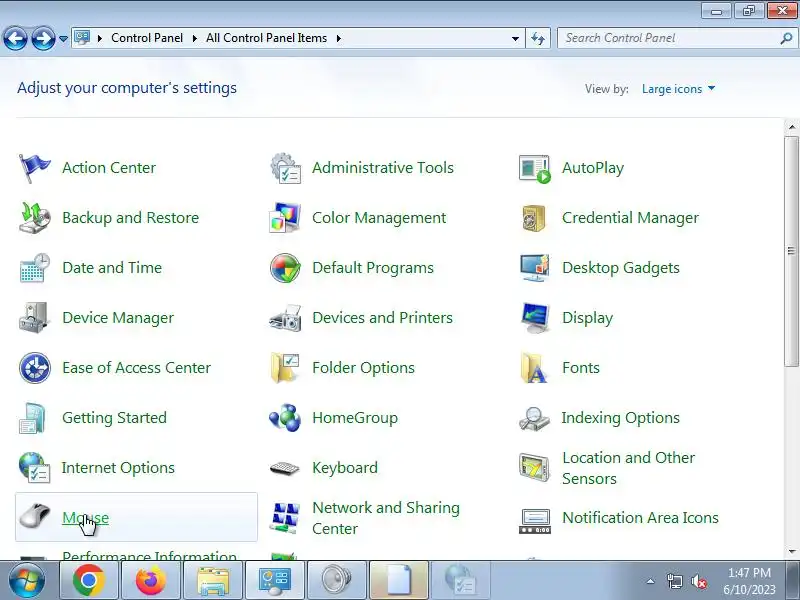
Task: Click the Getting Started icon
Action: (x=33, y=418)
